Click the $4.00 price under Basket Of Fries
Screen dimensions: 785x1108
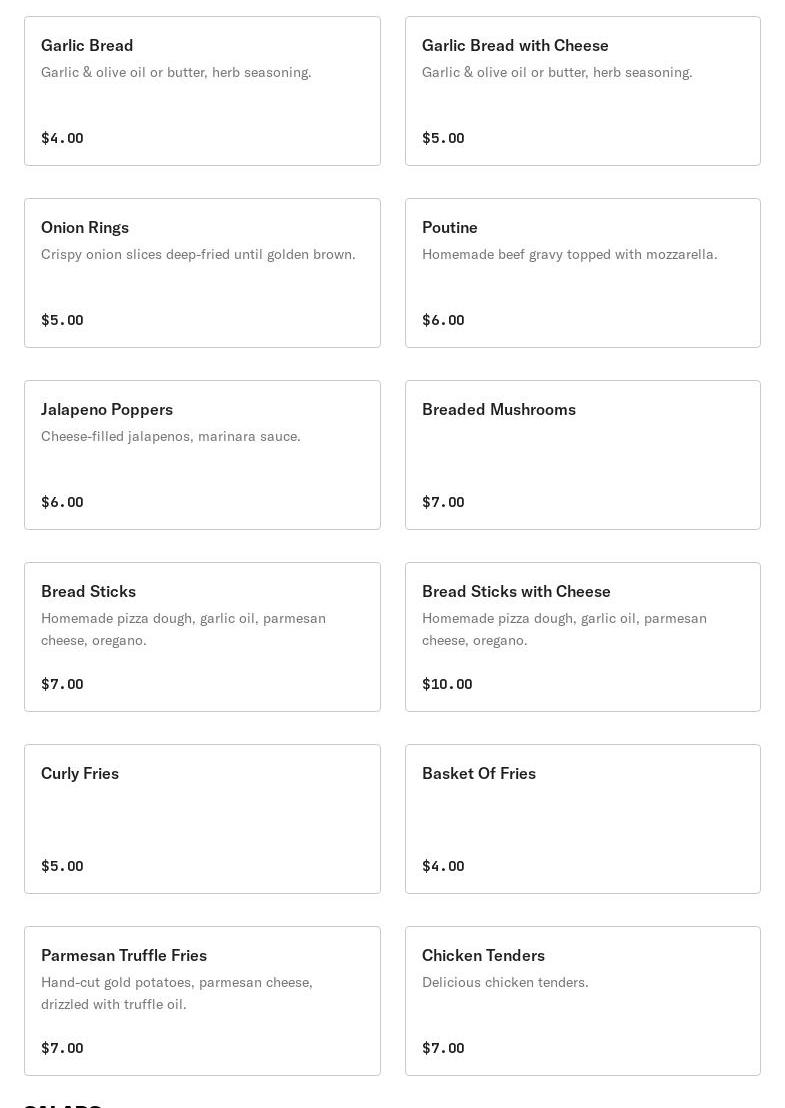click(443, 866)
